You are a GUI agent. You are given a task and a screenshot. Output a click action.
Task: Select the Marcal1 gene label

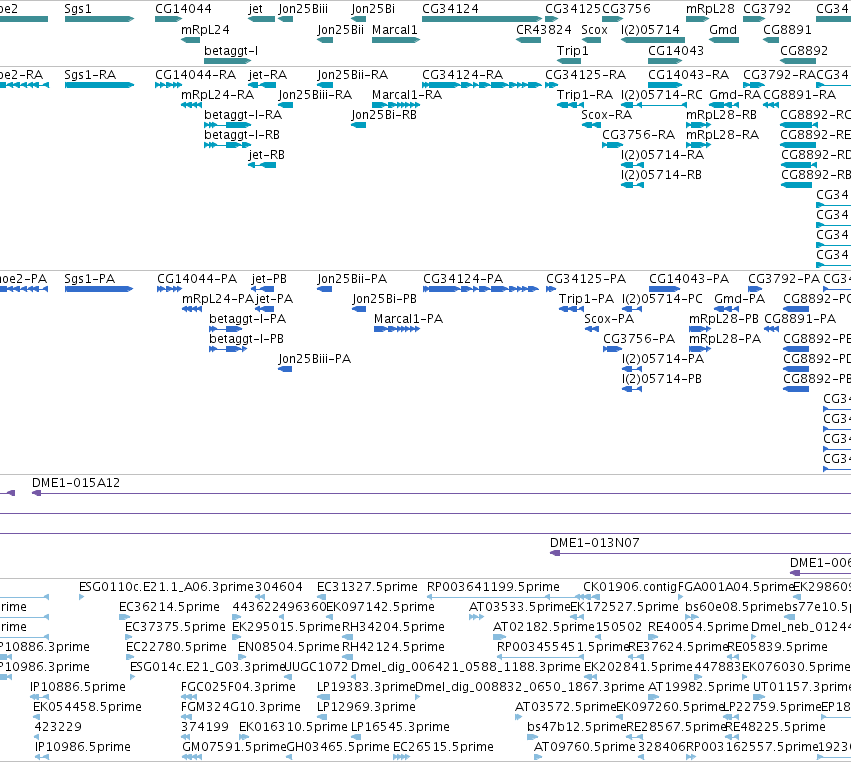[395, 30]
